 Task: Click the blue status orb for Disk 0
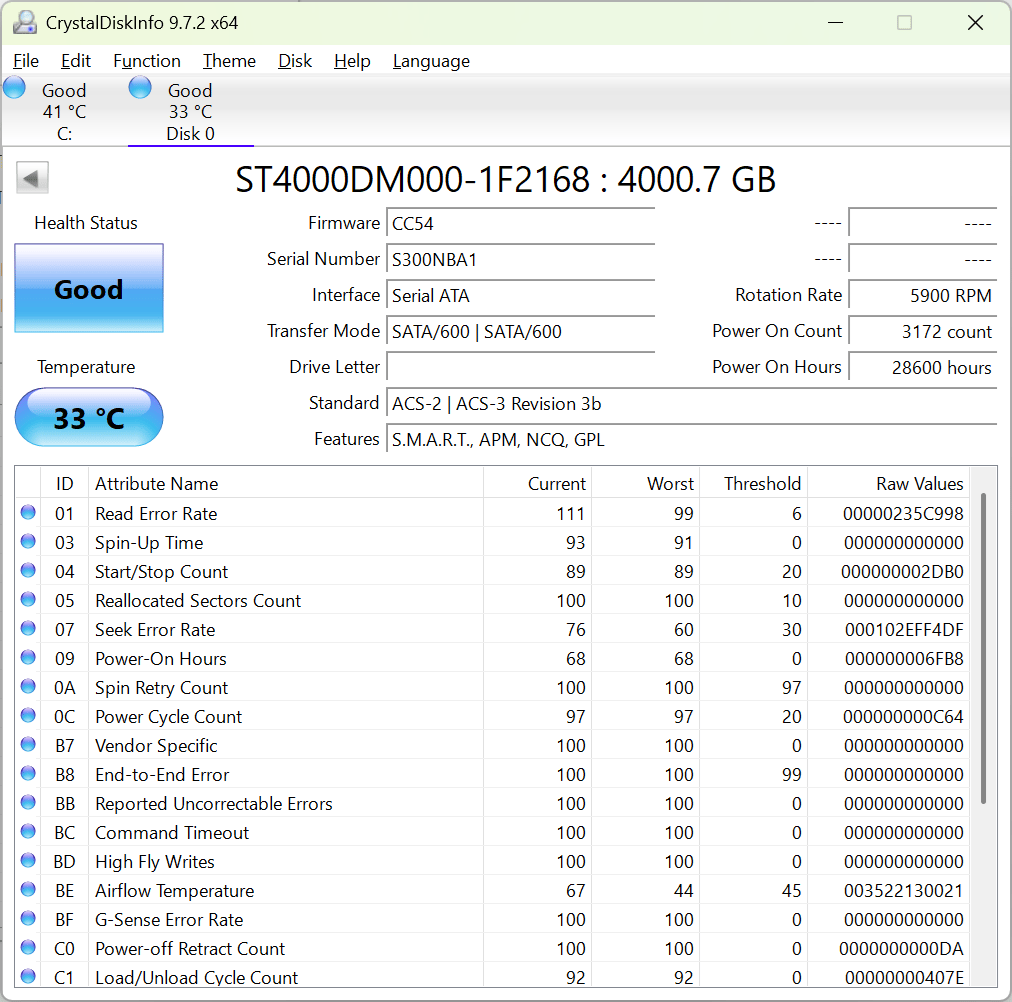click(x=140, y=88)
